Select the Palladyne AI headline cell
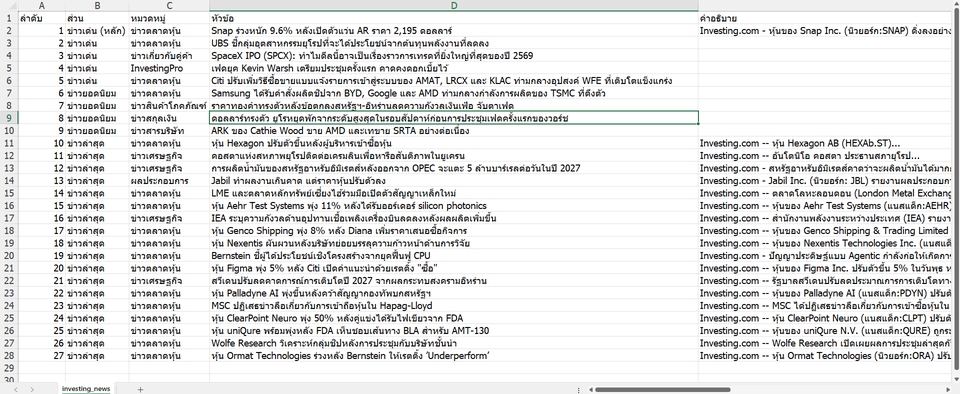 (x=454, y=293)
